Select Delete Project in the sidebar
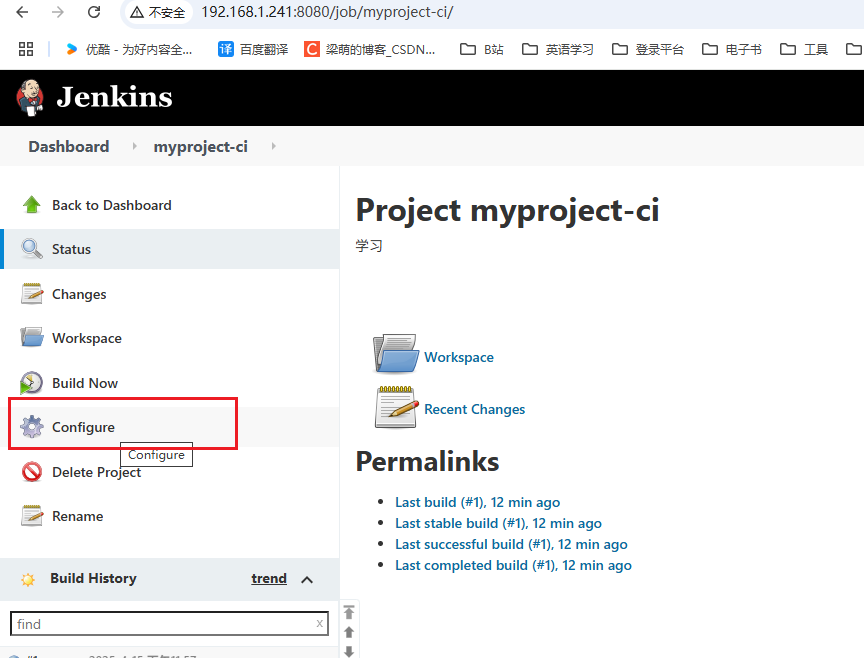Viewport: 864px width, 658px height. point(96,472)
